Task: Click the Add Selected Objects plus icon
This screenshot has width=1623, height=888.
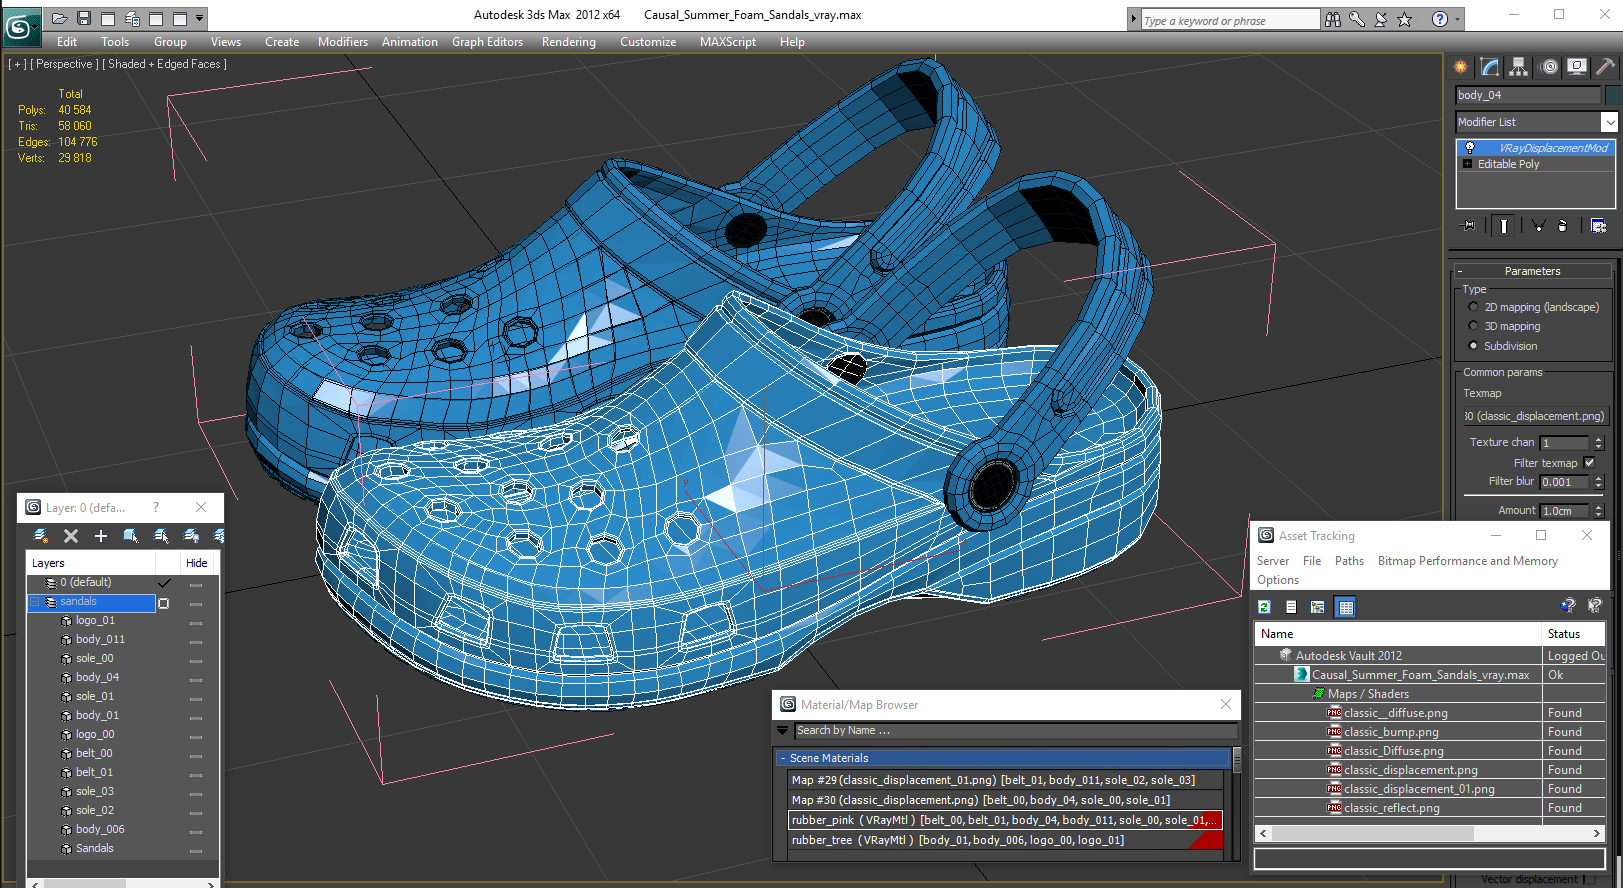Action: tap(100, 536)
